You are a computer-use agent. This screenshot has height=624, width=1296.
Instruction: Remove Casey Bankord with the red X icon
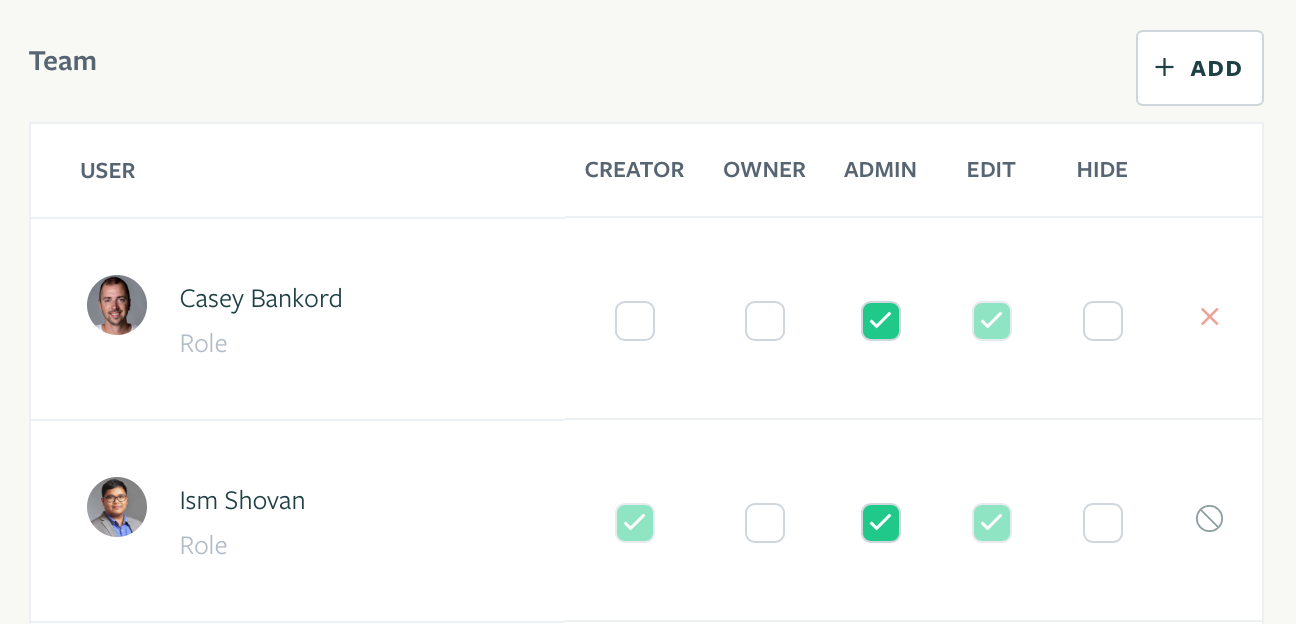pos(1209,317)
